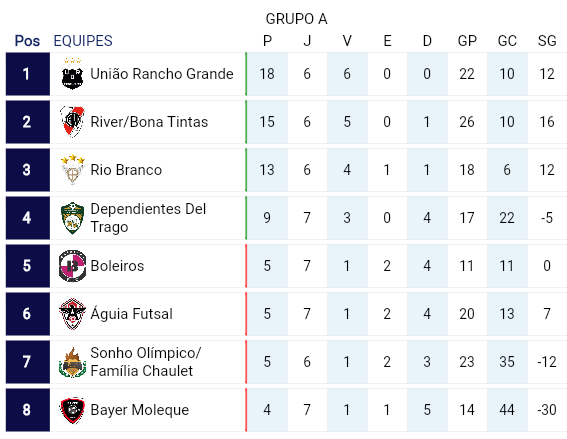
Task: Click the União Rancho Grande team crest
Action: 72,74
